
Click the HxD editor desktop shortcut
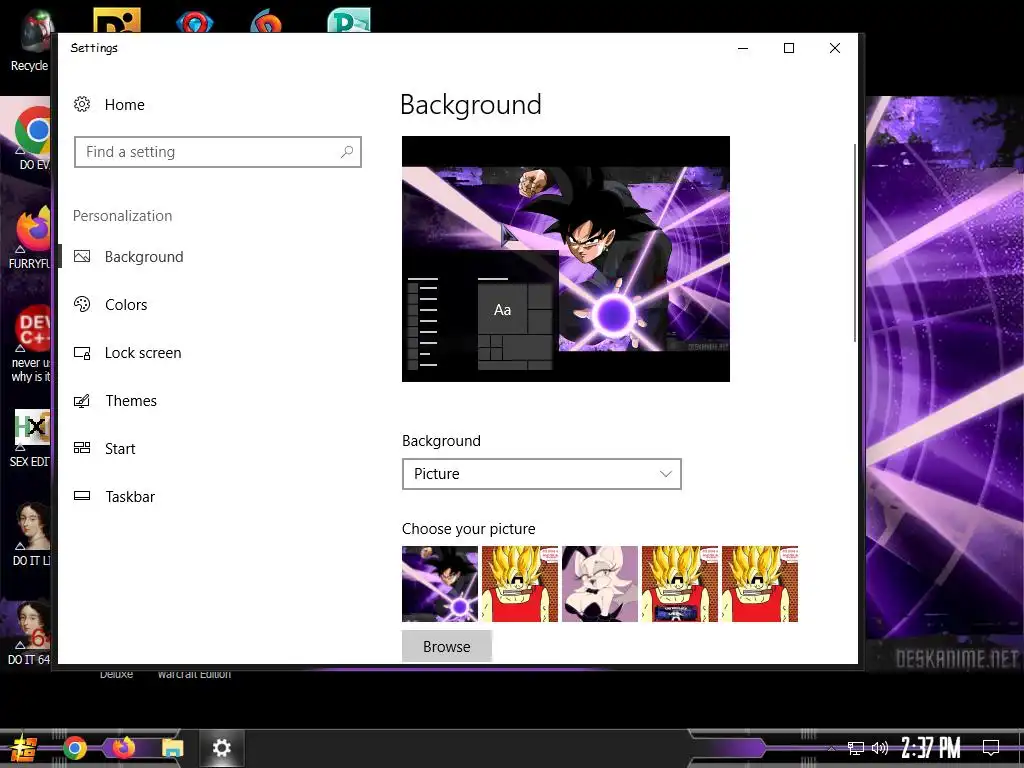point(30,438)
